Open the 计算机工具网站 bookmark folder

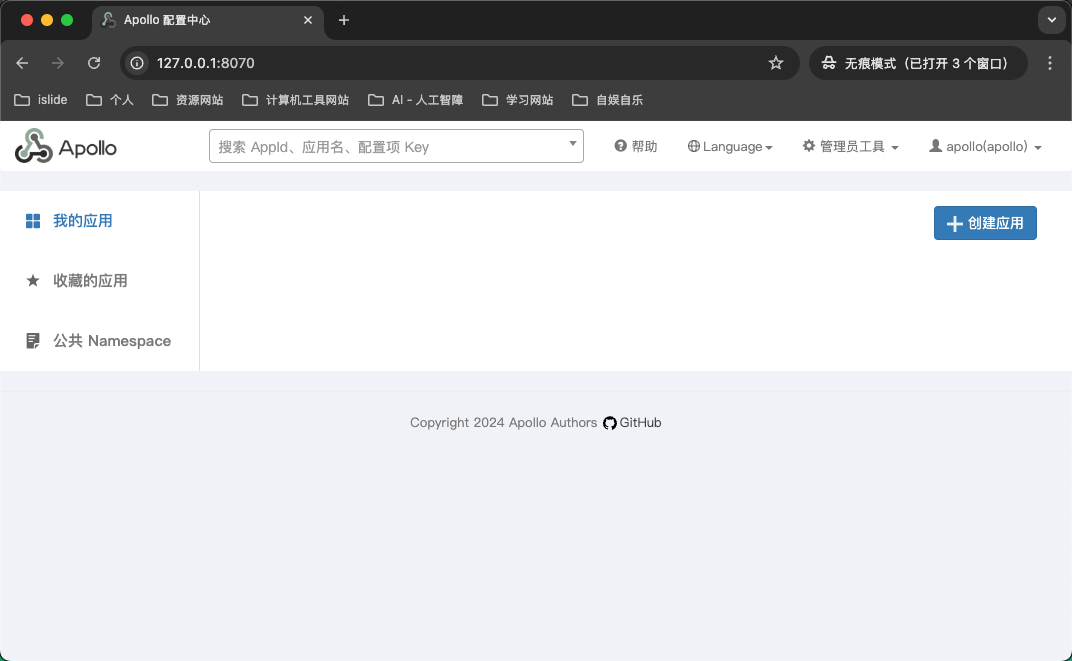coord(297,100)
